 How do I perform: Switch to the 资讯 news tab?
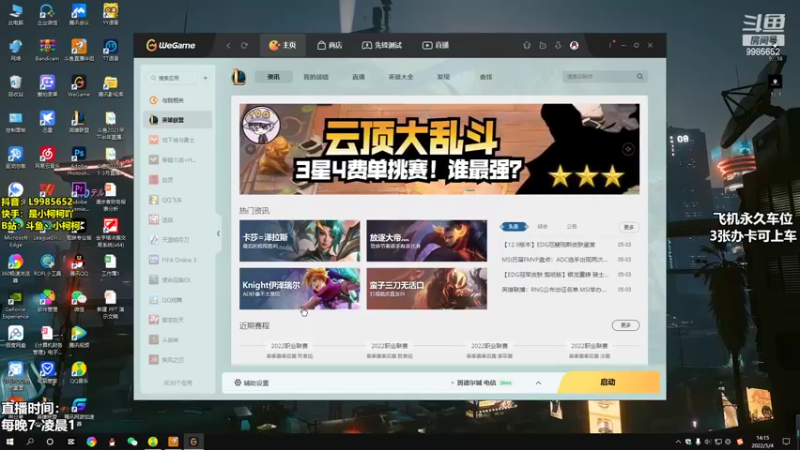point(273,77)
